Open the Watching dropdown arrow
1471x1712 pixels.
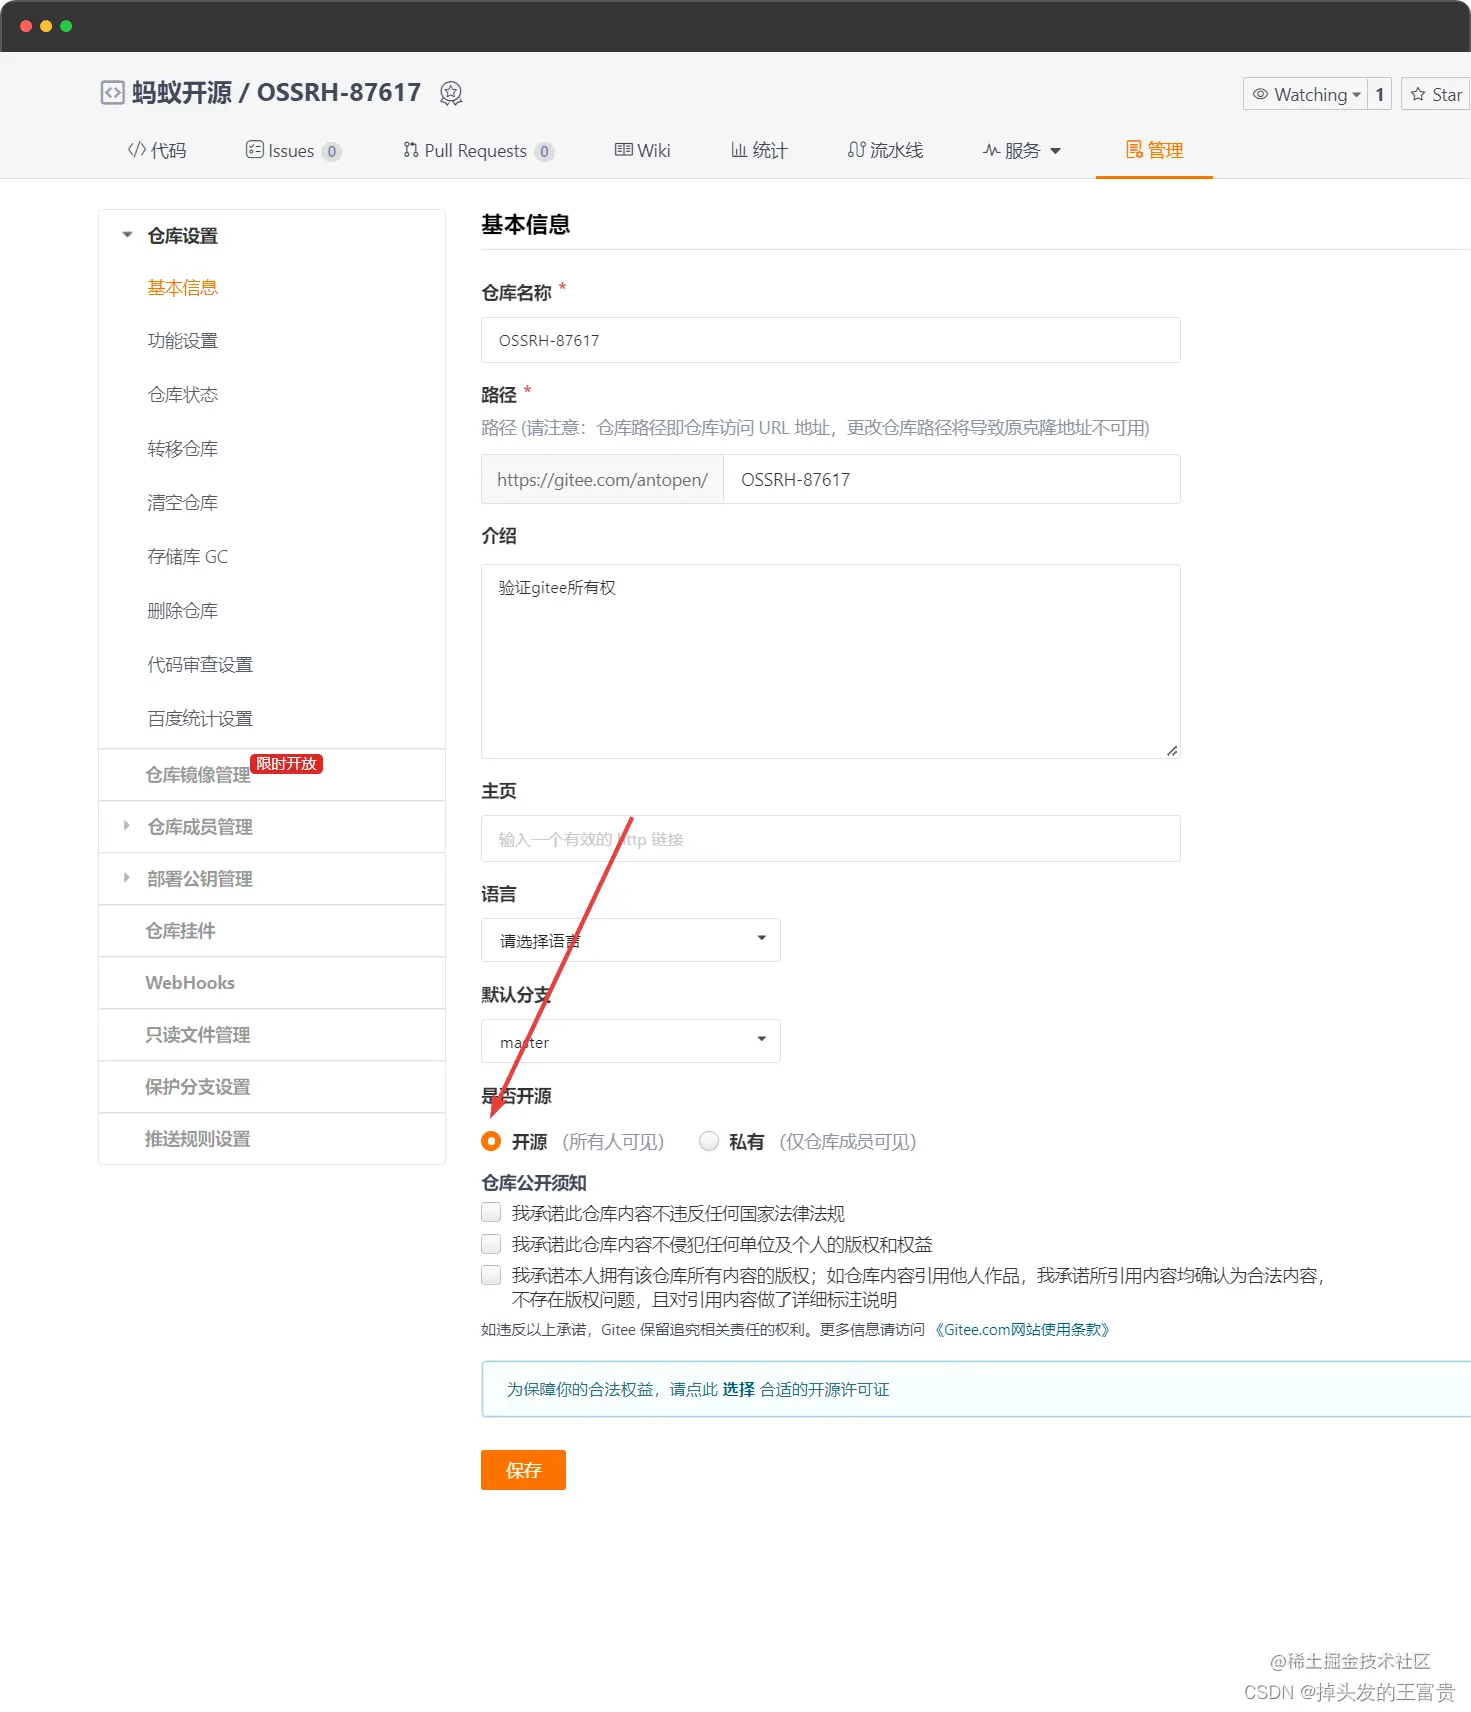(1356, 95)
